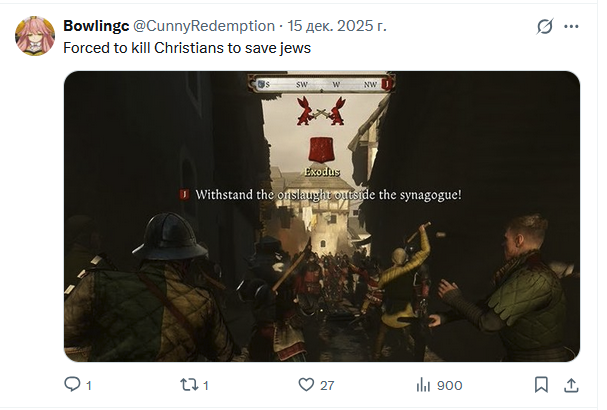Bookmark this post
This screenshot has height=410, width=607.
tap(541, 385)
